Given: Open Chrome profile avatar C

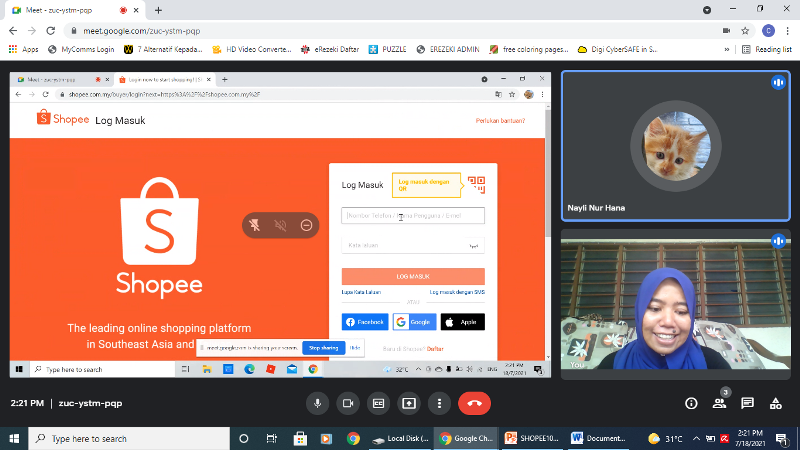Looking at the screenshot, I should (x=768, y=31).
